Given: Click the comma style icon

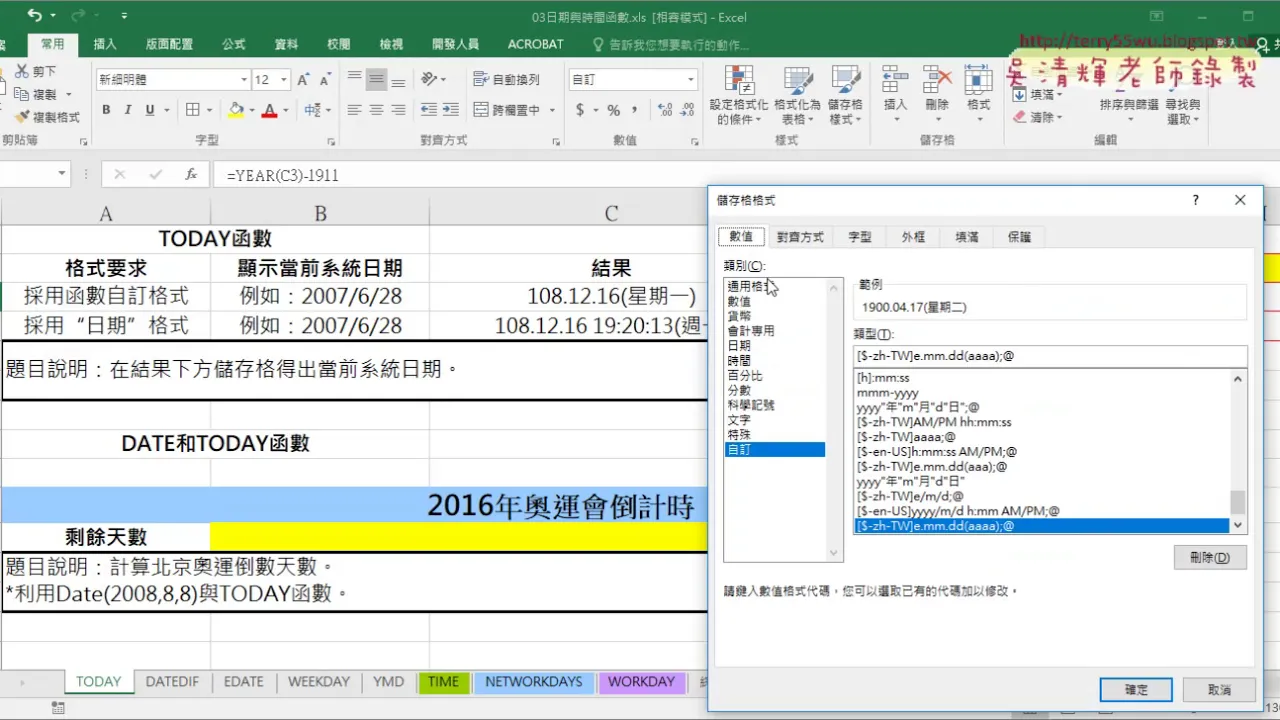Looking at the screenshot, I should point(635,110).
